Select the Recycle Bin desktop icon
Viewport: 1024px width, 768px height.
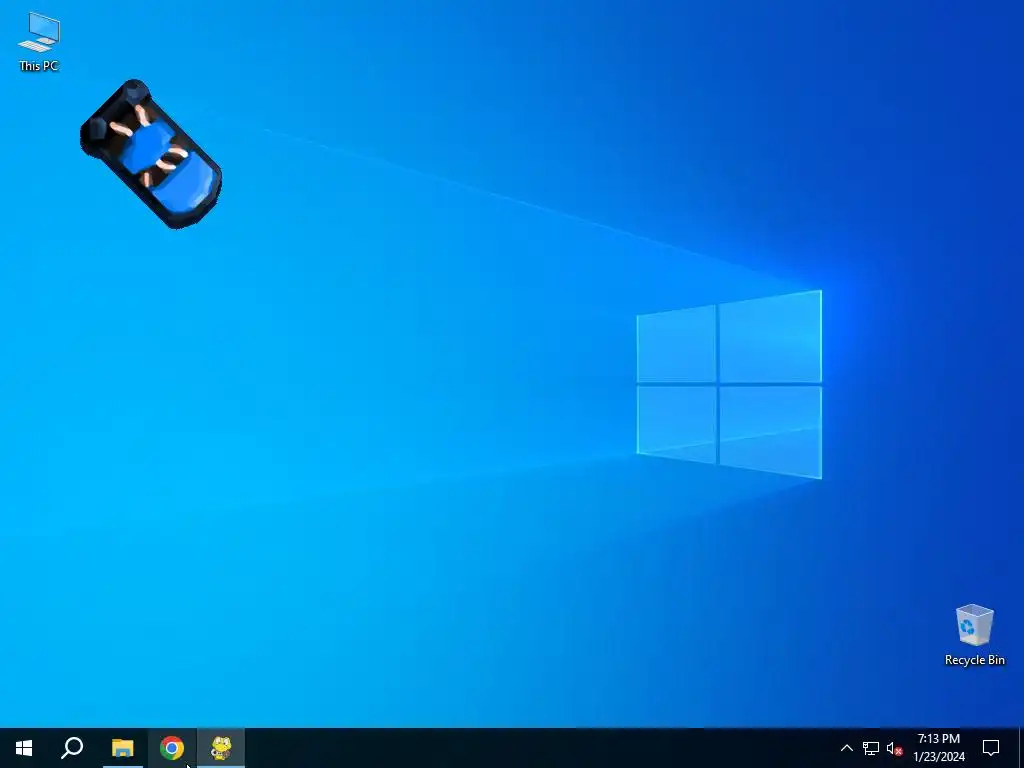pyautogui.click(x=974, y=635)
